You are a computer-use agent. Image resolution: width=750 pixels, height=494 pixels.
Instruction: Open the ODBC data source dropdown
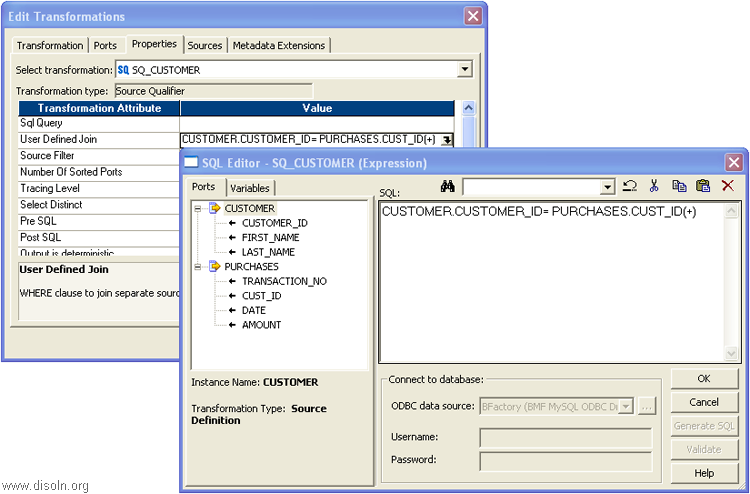coord(626,406)
